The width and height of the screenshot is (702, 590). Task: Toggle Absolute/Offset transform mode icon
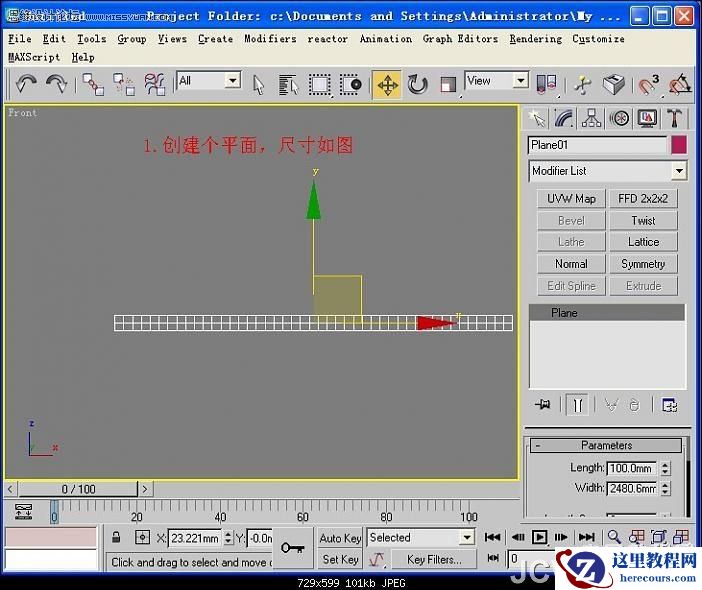tap(142, 537)
